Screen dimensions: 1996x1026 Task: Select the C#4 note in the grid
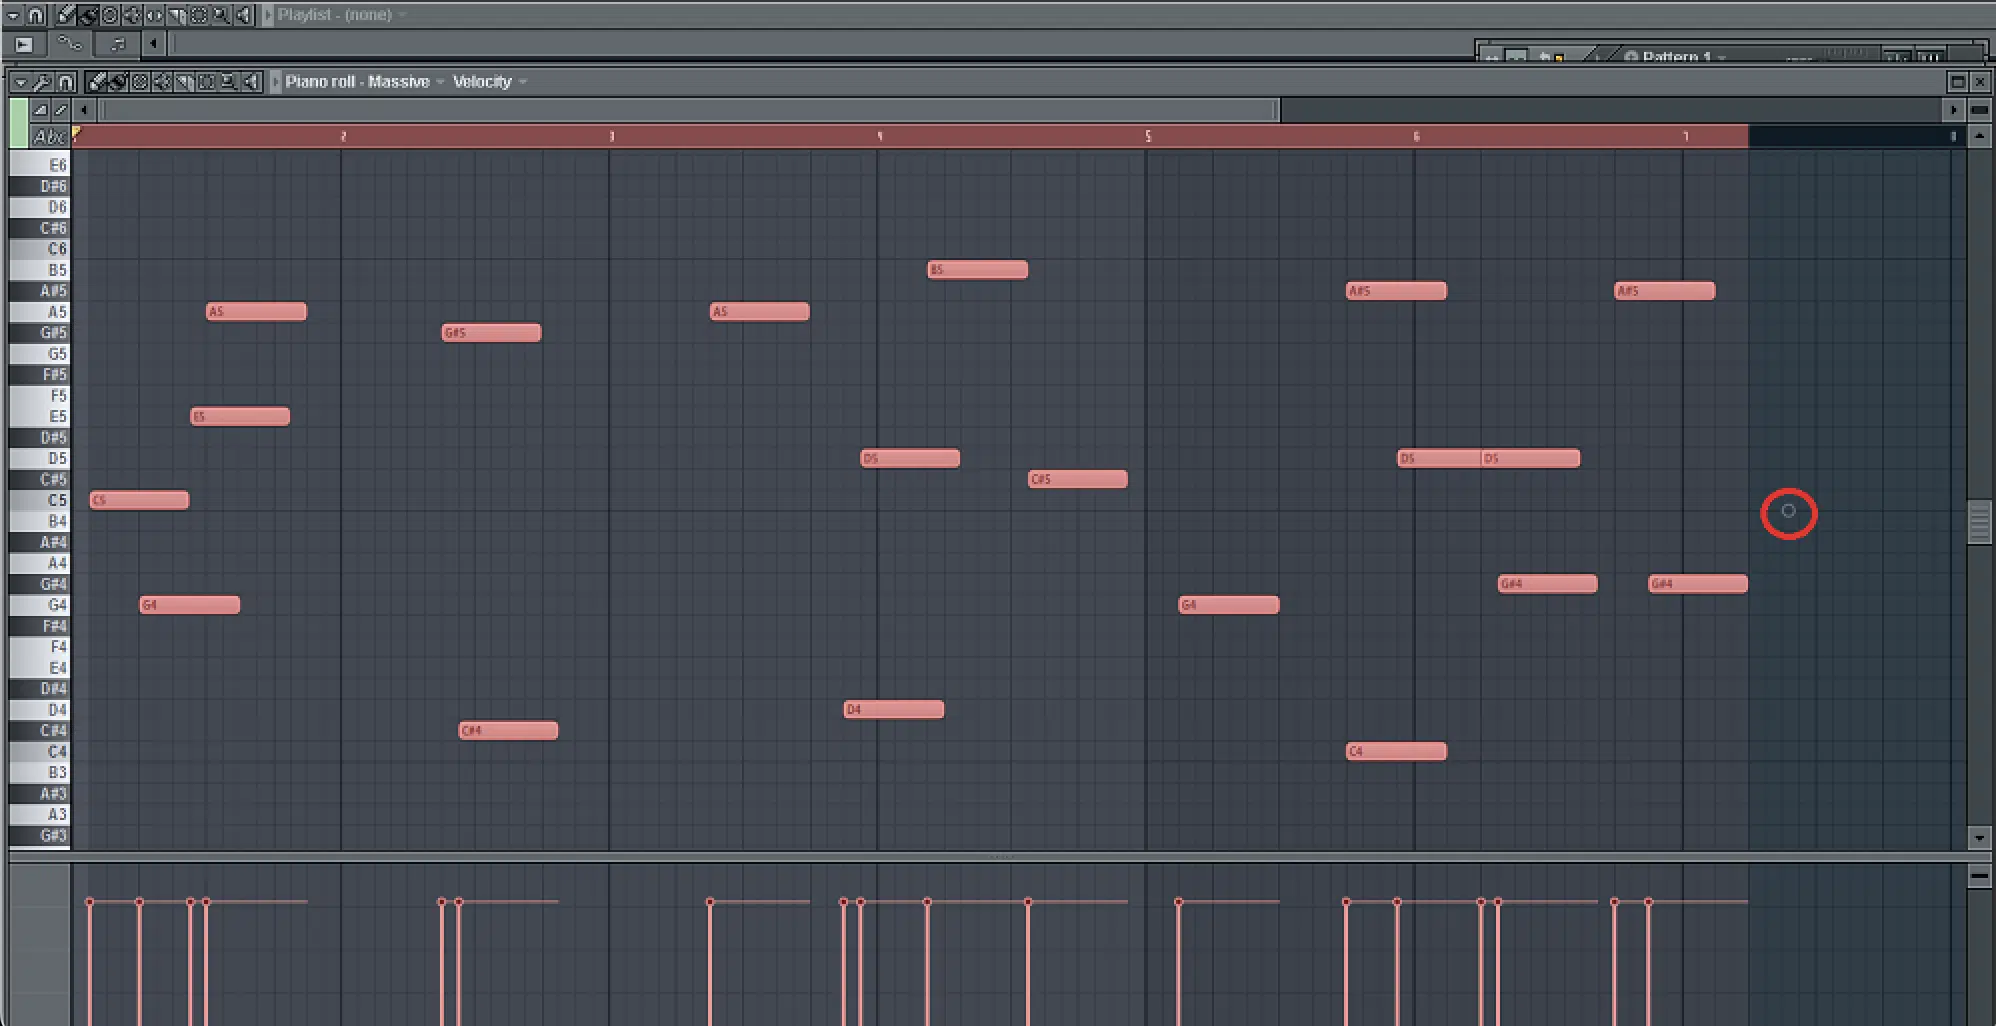pyautogui.click(x=508, y=731)
